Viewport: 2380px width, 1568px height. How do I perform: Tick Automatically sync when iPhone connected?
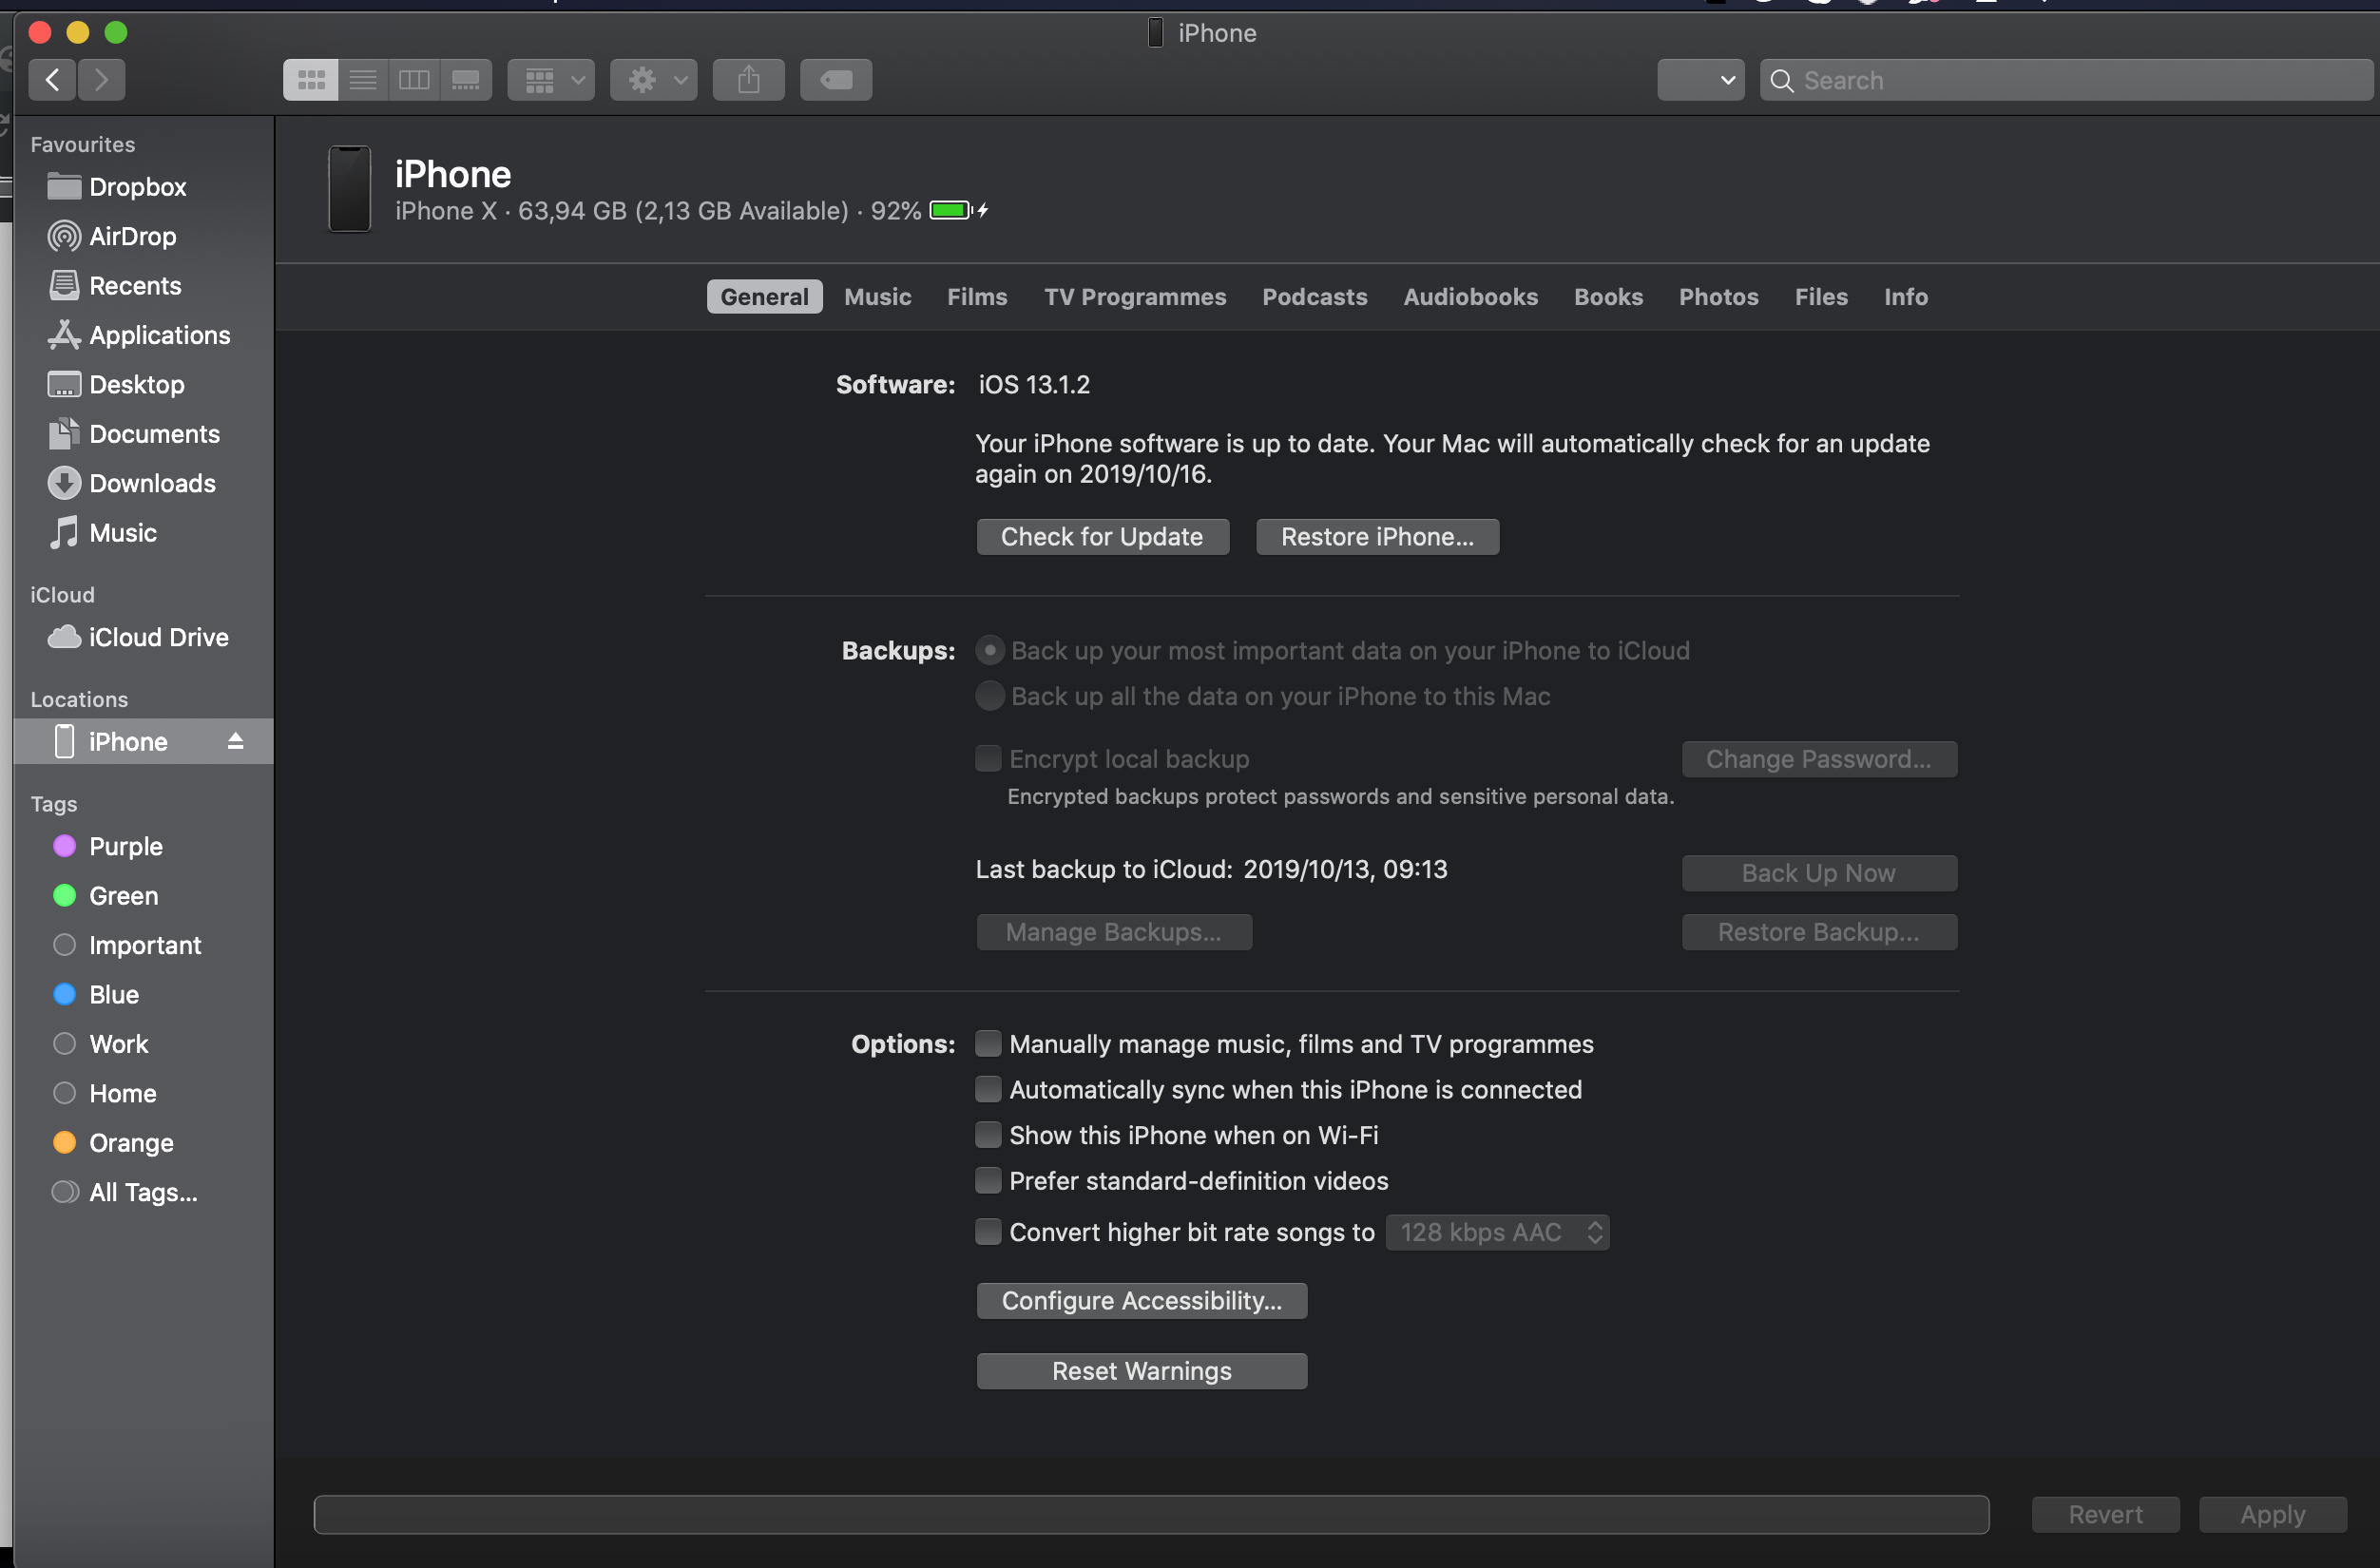pos(988,1089)
